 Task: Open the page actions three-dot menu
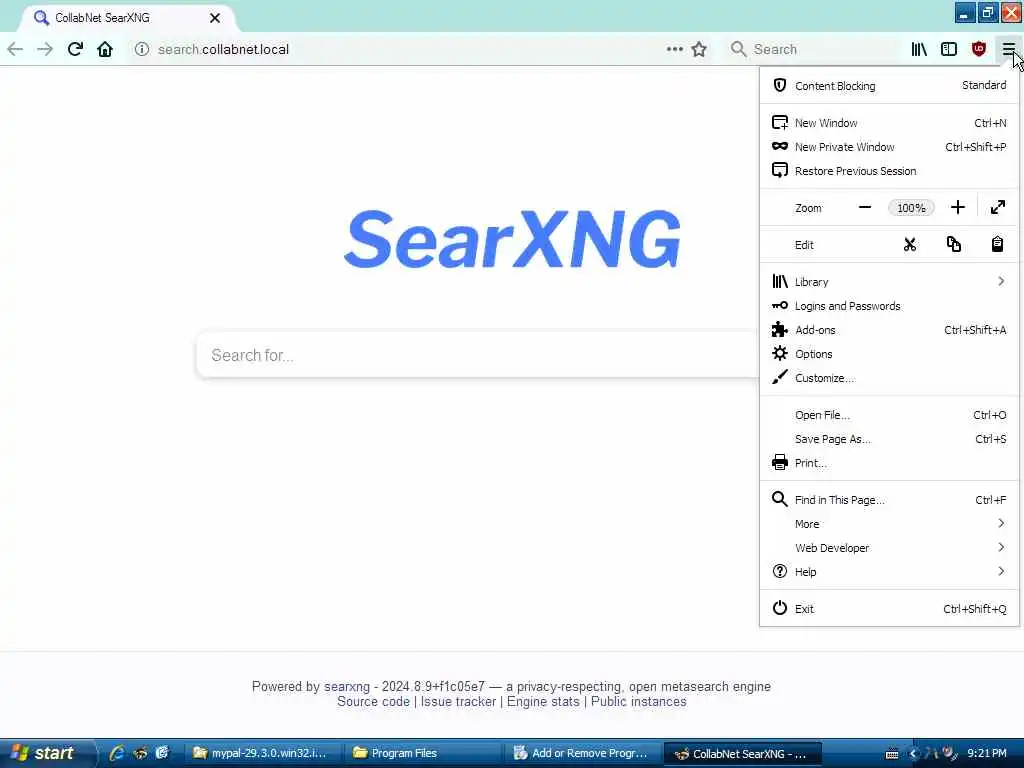click(x=675, y=49)
